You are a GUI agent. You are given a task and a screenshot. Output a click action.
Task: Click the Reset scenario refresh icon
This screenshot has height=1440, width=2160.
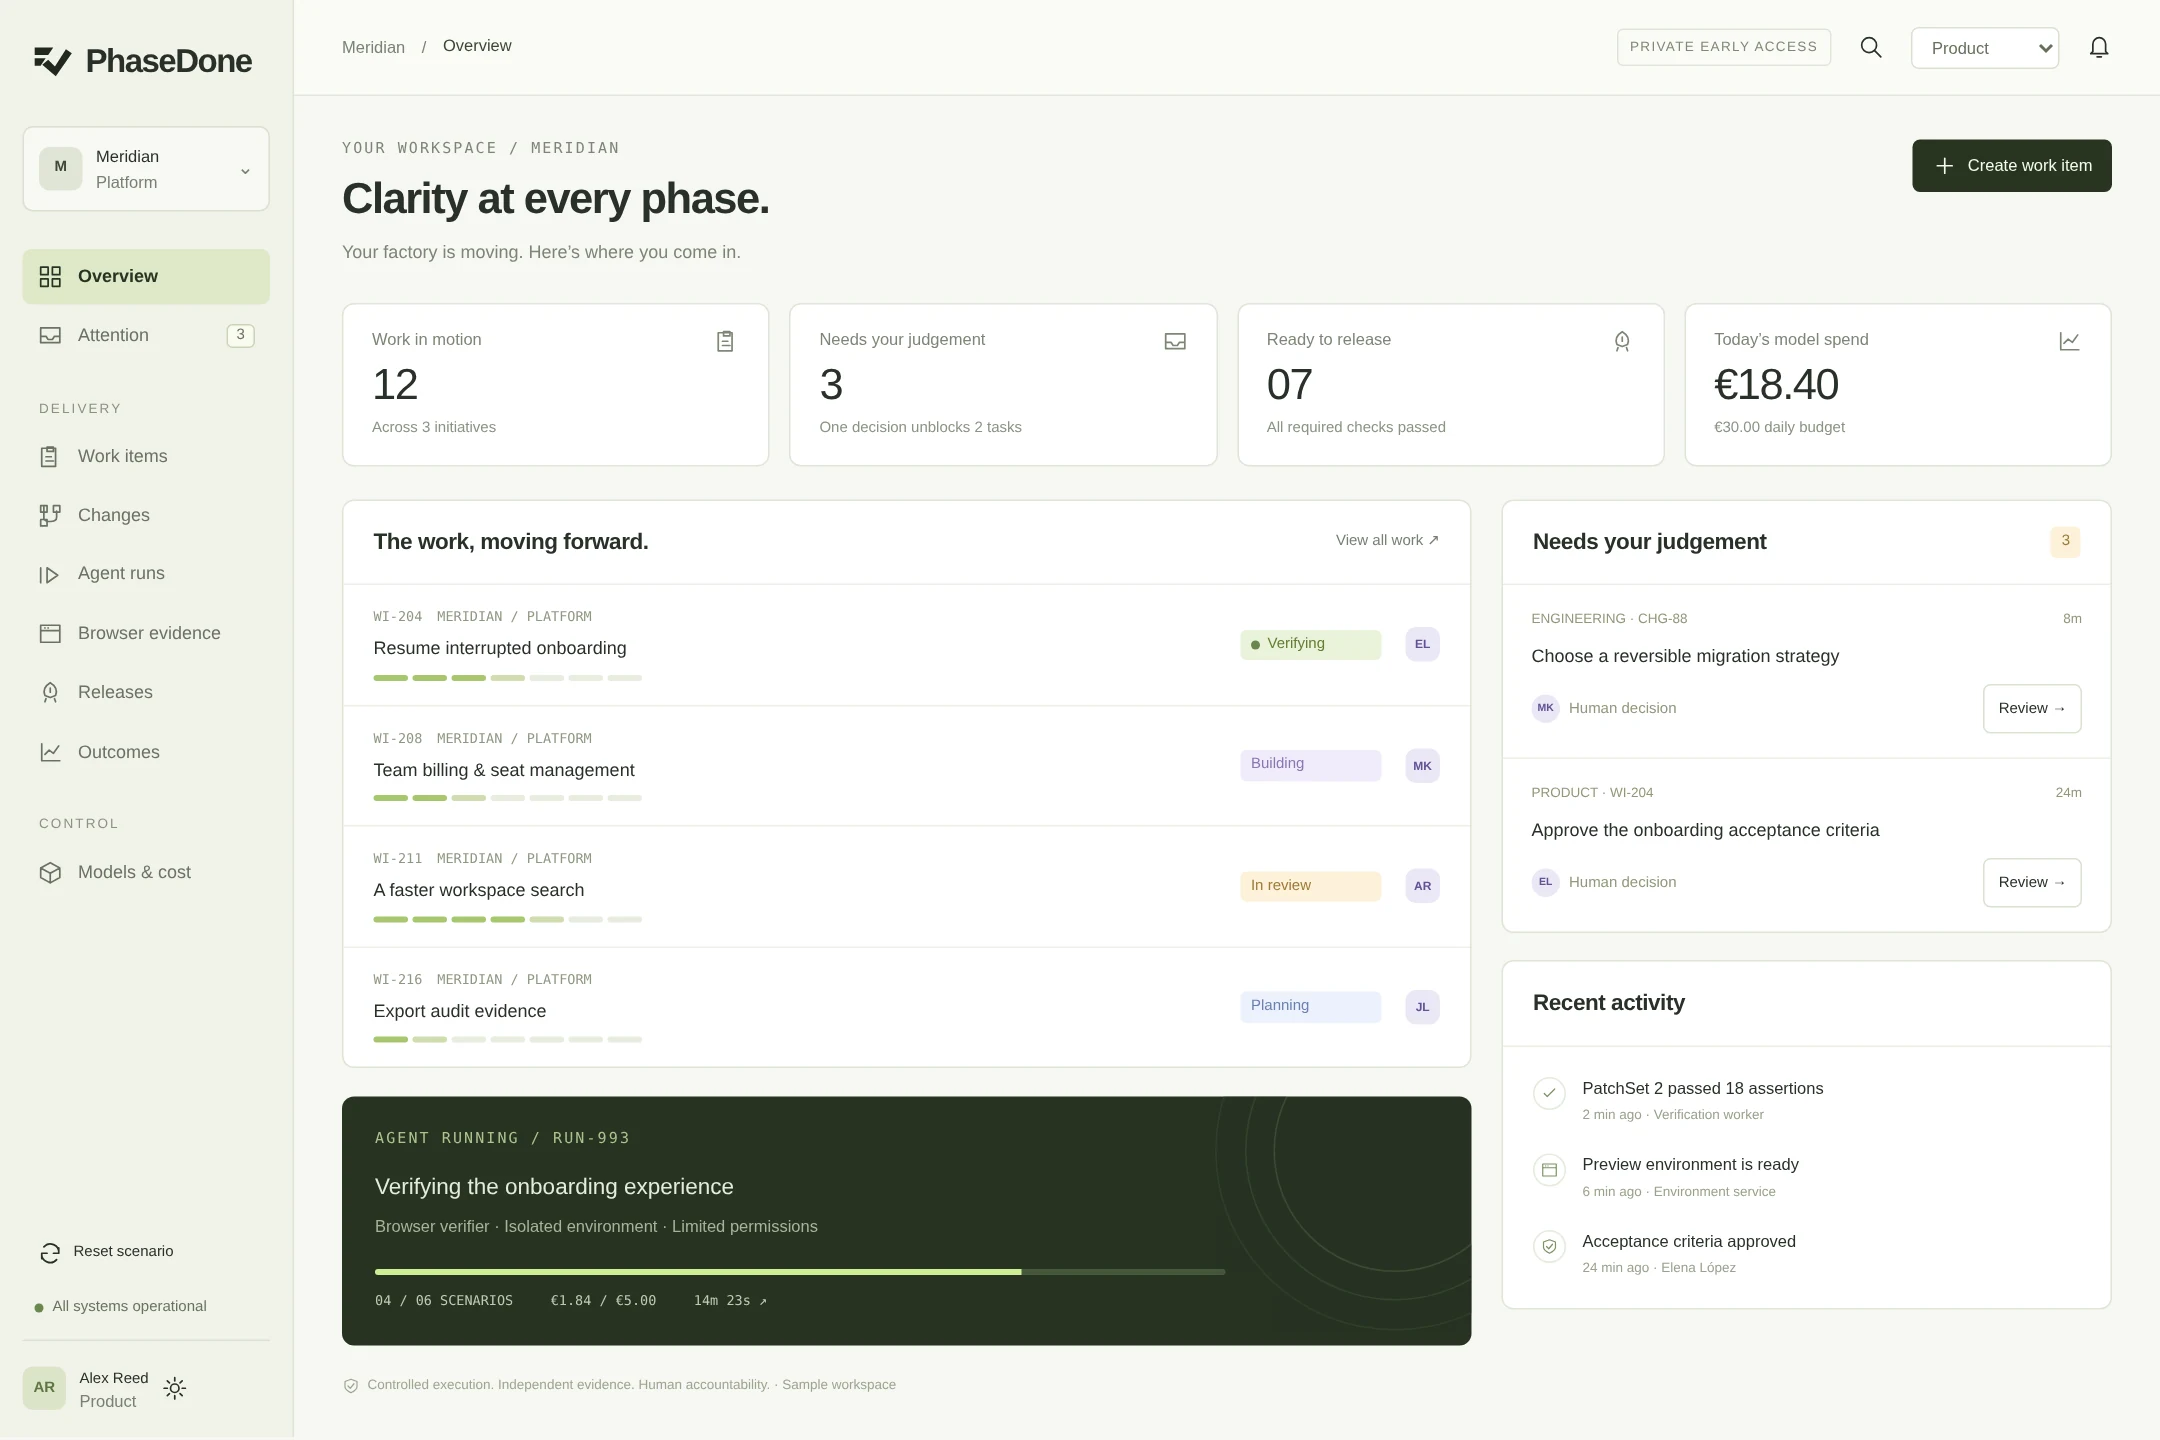point(50,1252)
